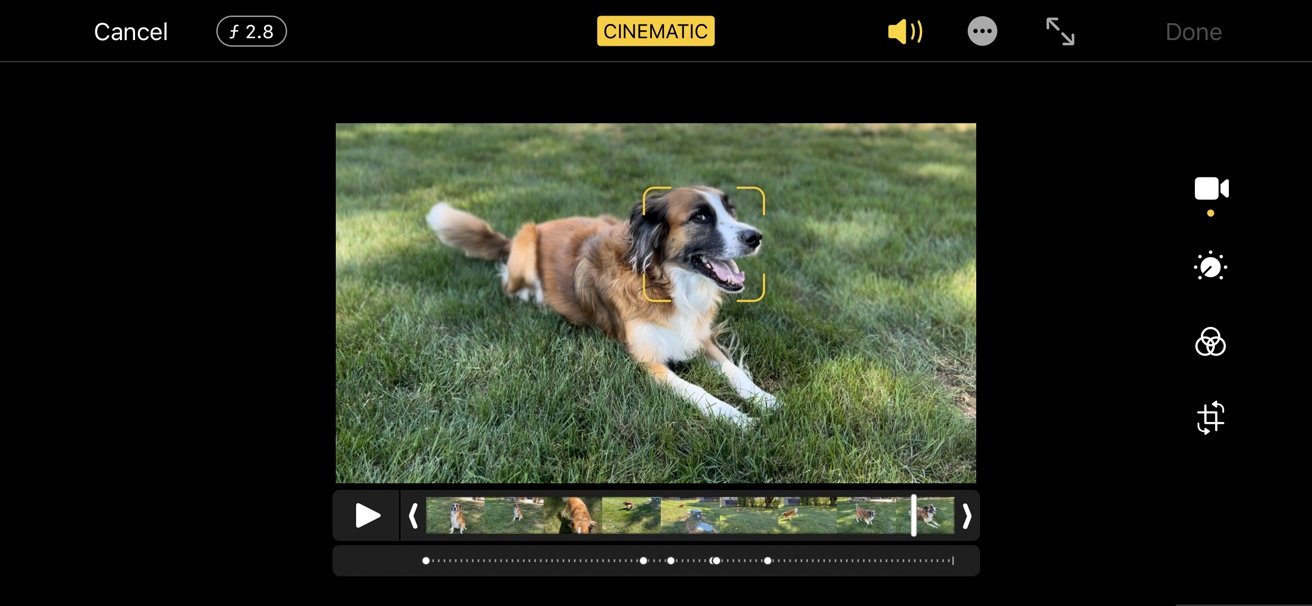Jump to the first filmstrip thumbnail

[x=455, y=516]
